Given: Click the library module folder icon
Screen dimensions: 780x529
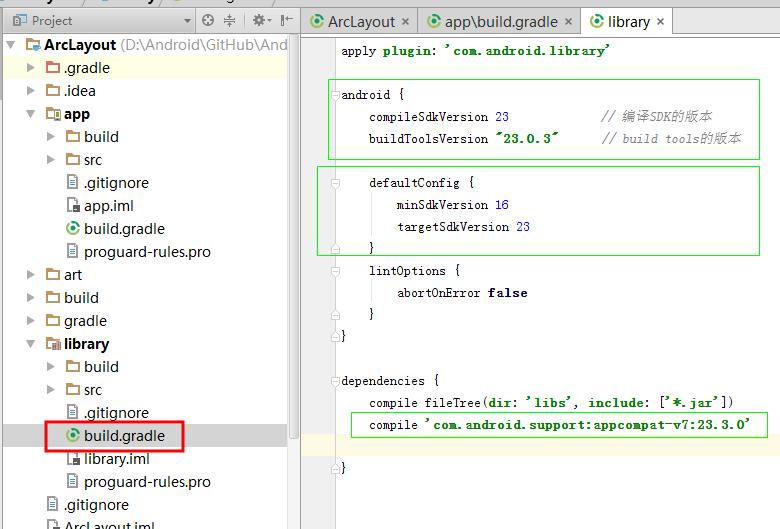Looking at the screenshot, I should click(x=53, y=343).
